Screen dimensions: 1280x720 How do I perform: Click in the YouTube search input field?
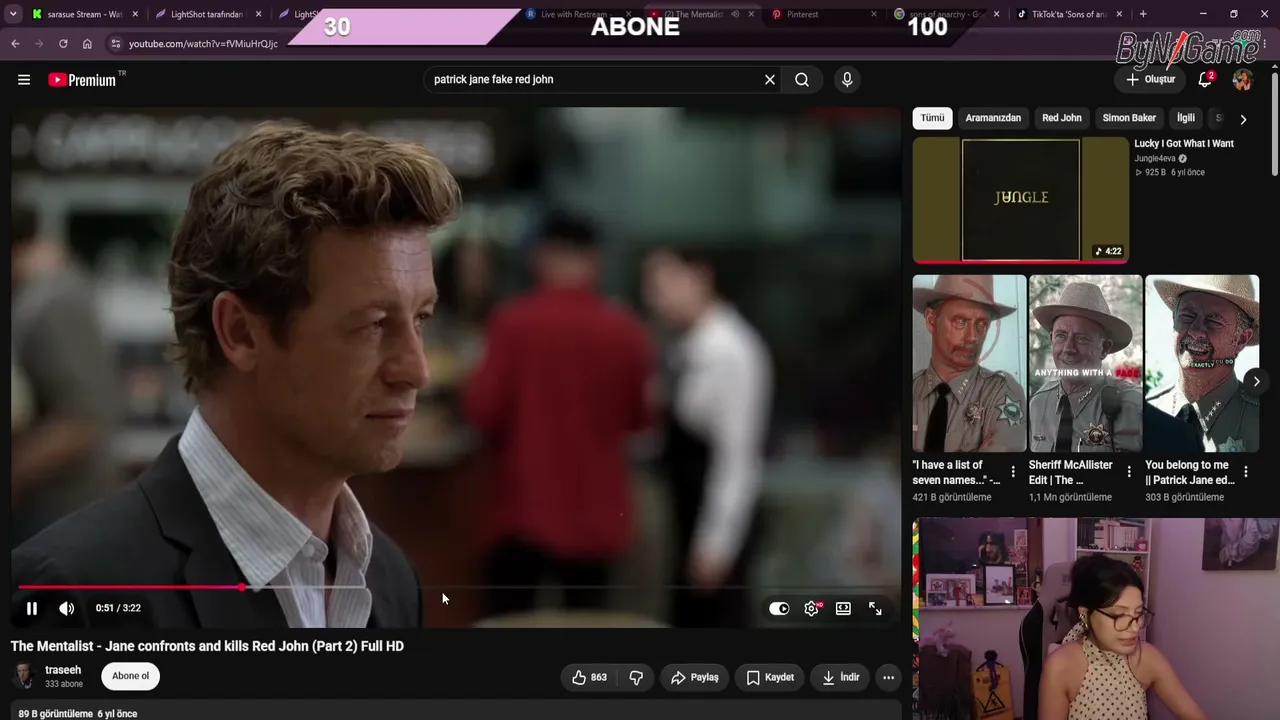tap(595, 80)
